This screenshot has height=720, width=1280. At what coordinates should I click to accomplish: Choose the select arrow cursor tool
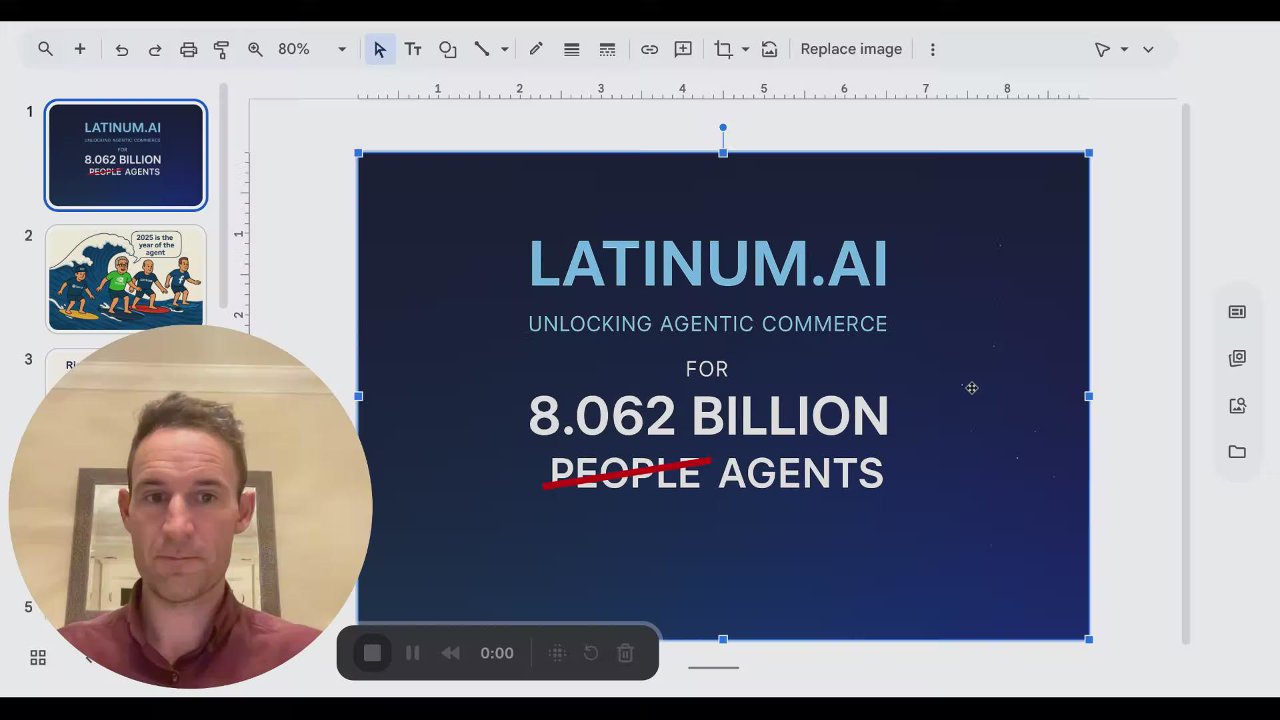379,49
